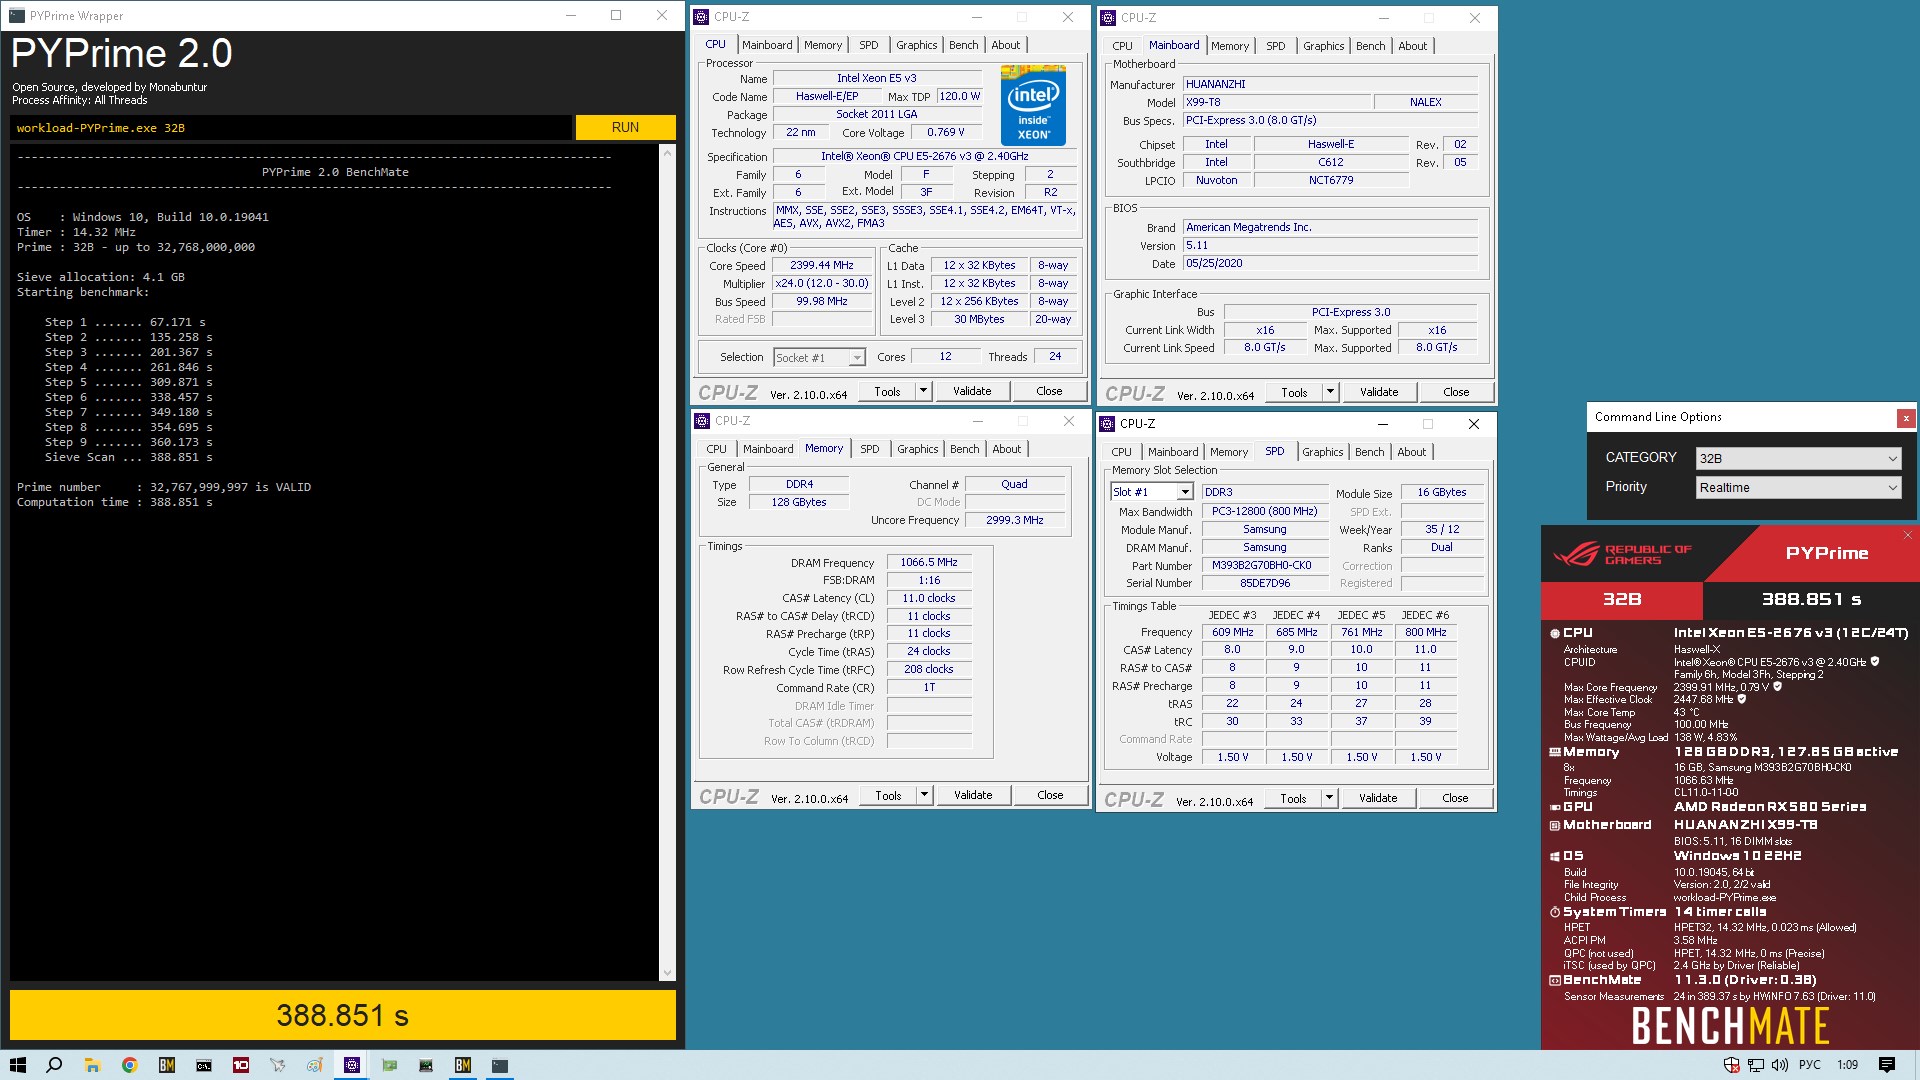Click the yellow 388.851 s result bar
This screenshot has width=1920, height=1080.
tap(343, 1015)
